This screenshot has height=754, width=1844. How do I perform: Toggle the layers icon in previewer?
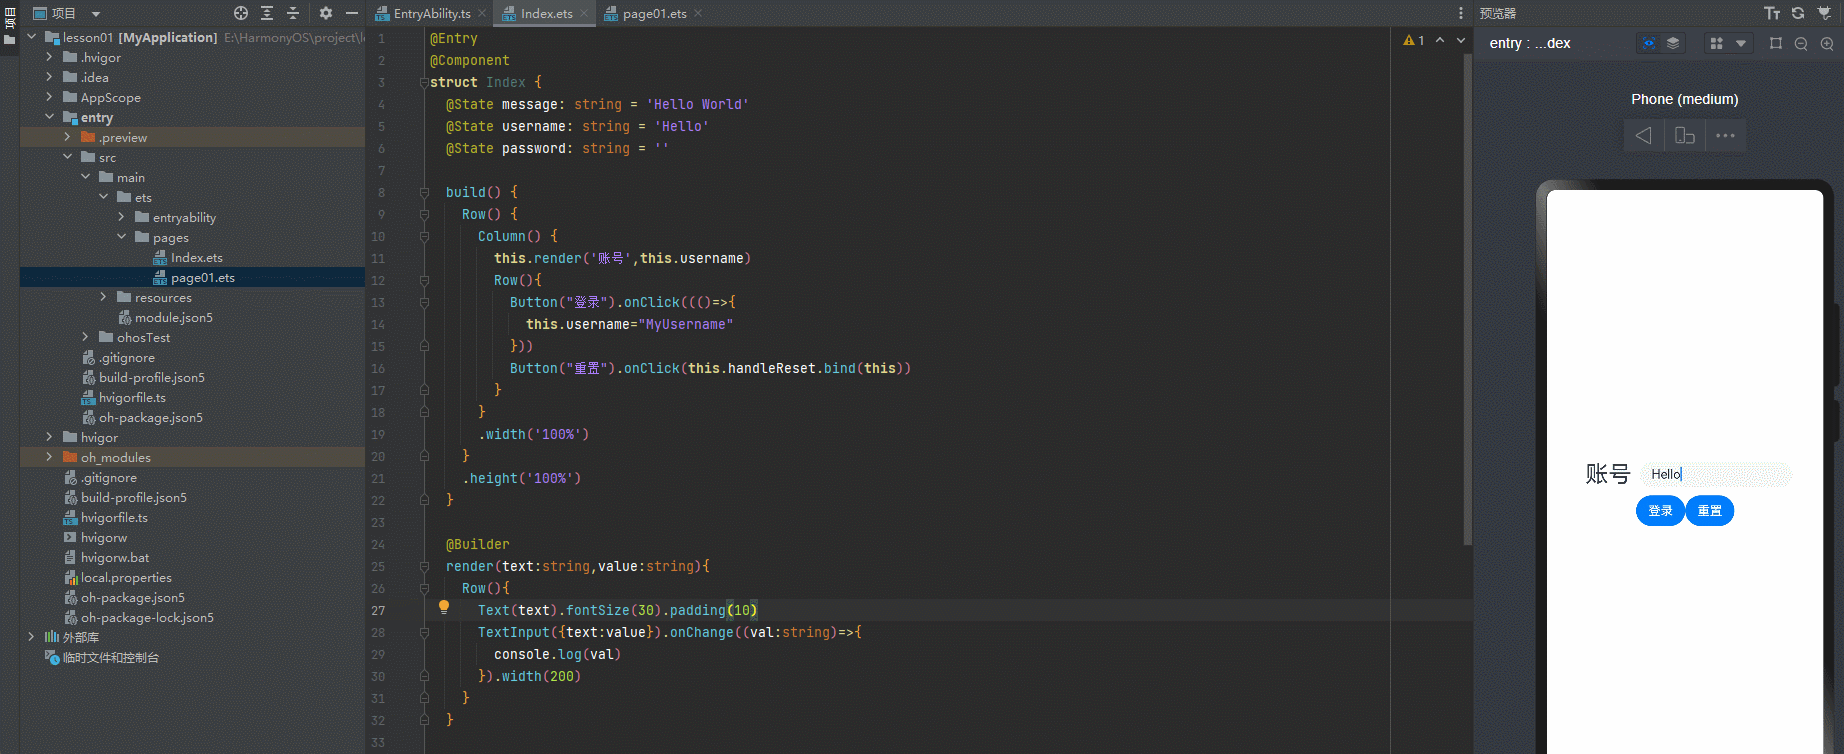point(1673,43)
